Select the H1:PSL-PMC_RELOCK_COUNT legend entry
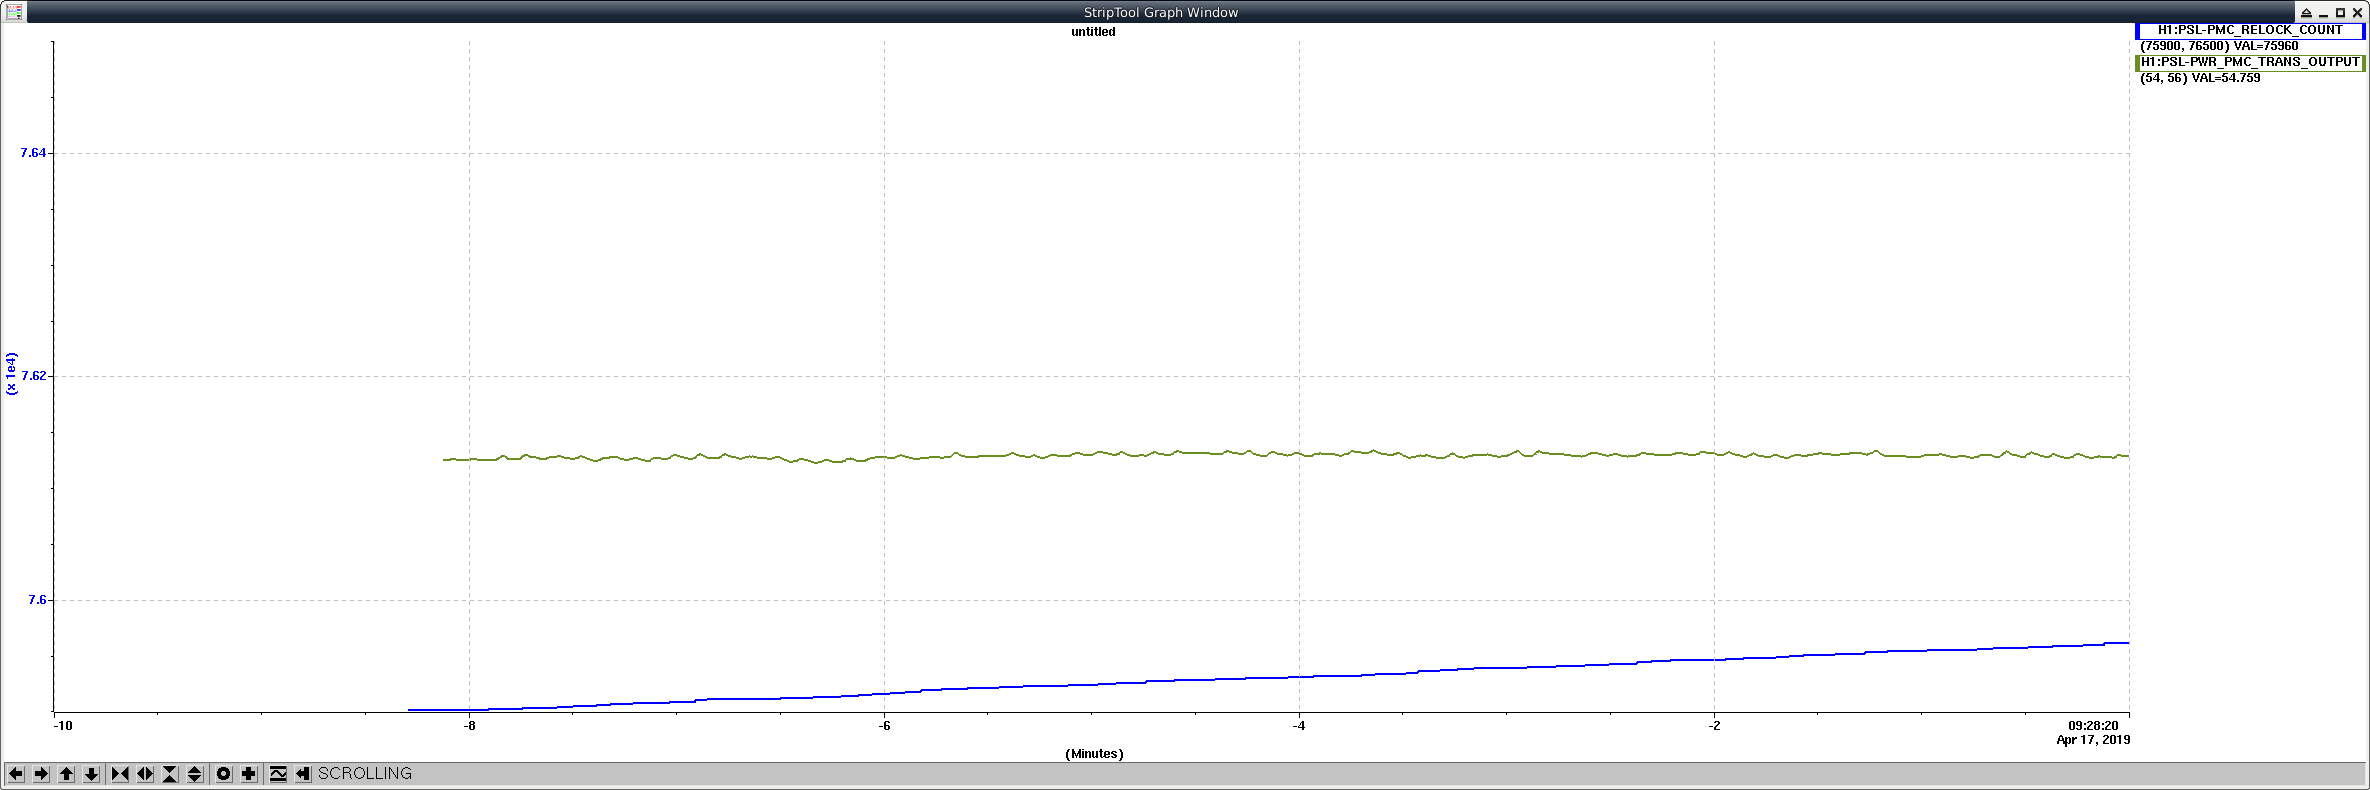The height and width of the screenshot is (790, 2370). (2250, 30)
